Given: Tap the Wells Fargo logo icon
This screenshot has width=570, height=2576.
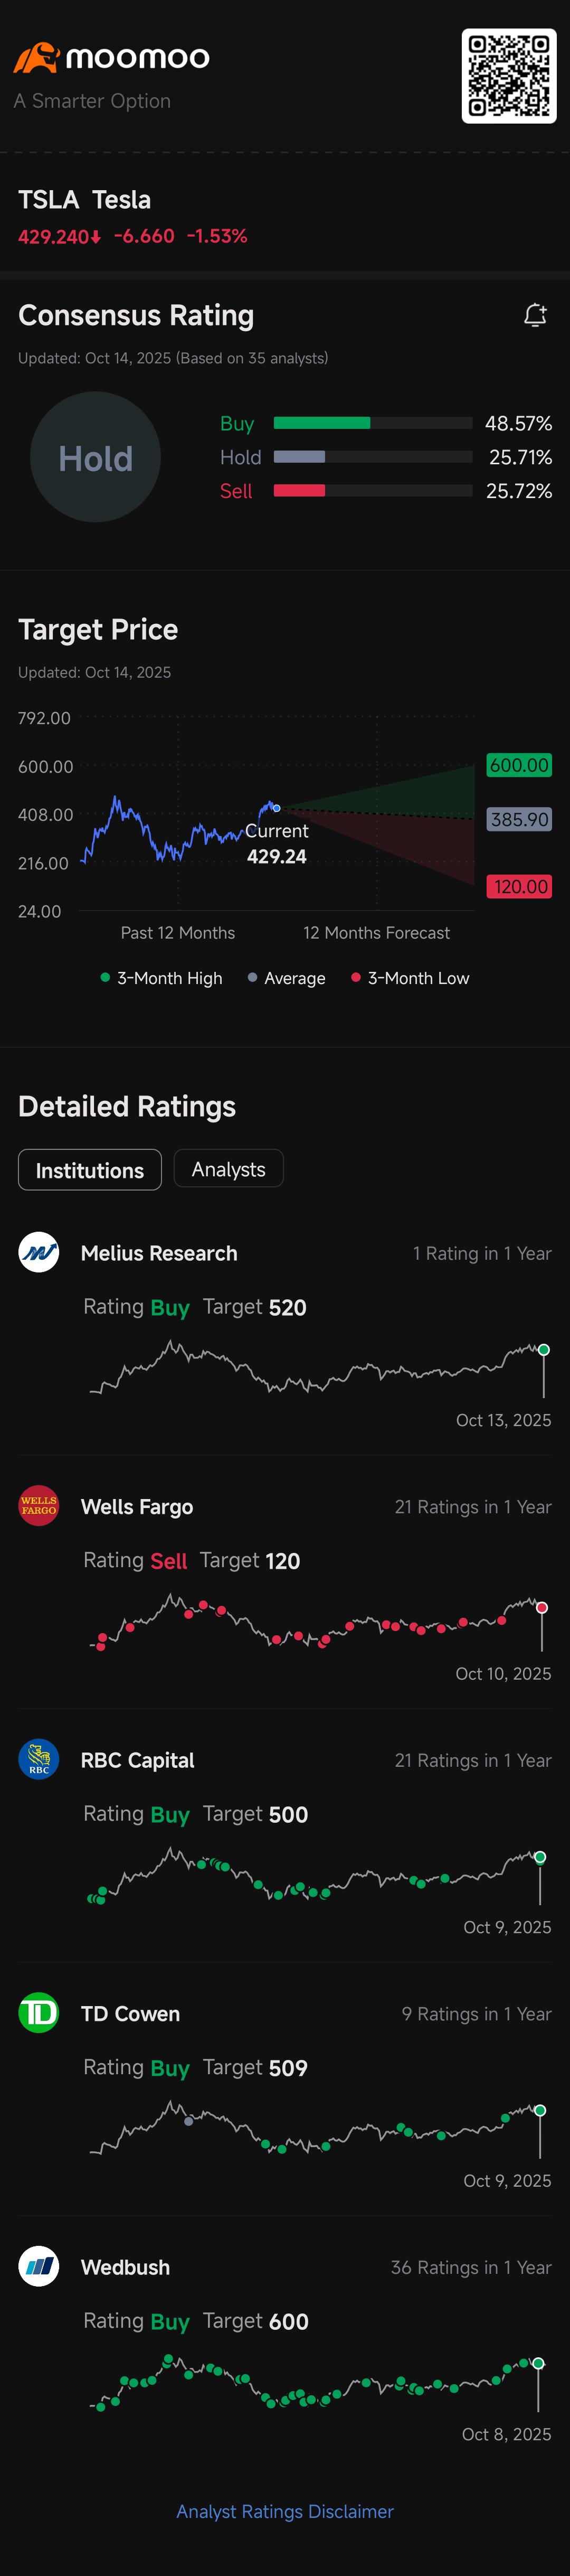Looking at the screenshot, I should (x=39, y=1505).
